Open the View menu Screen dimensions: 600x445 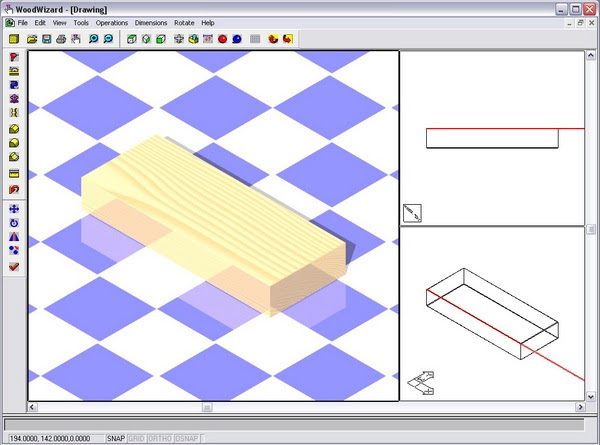pos(59,23)
